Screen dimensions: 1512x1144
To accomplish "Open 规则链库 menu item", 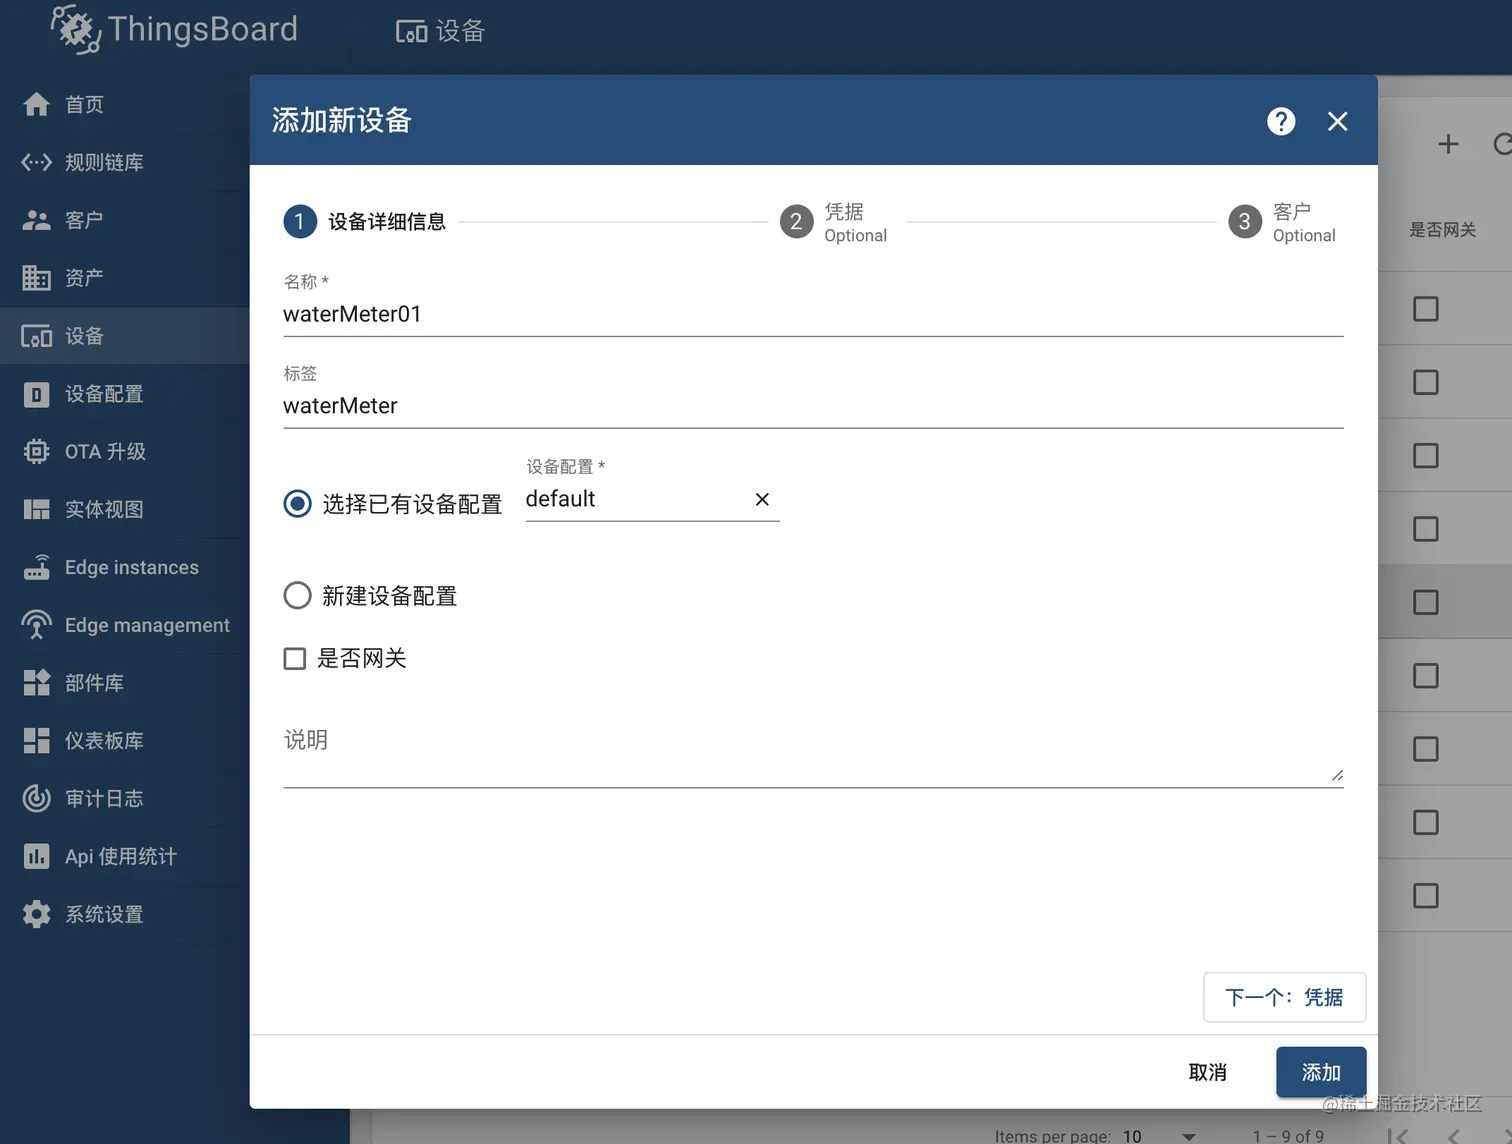I will (x=124, y=162).
